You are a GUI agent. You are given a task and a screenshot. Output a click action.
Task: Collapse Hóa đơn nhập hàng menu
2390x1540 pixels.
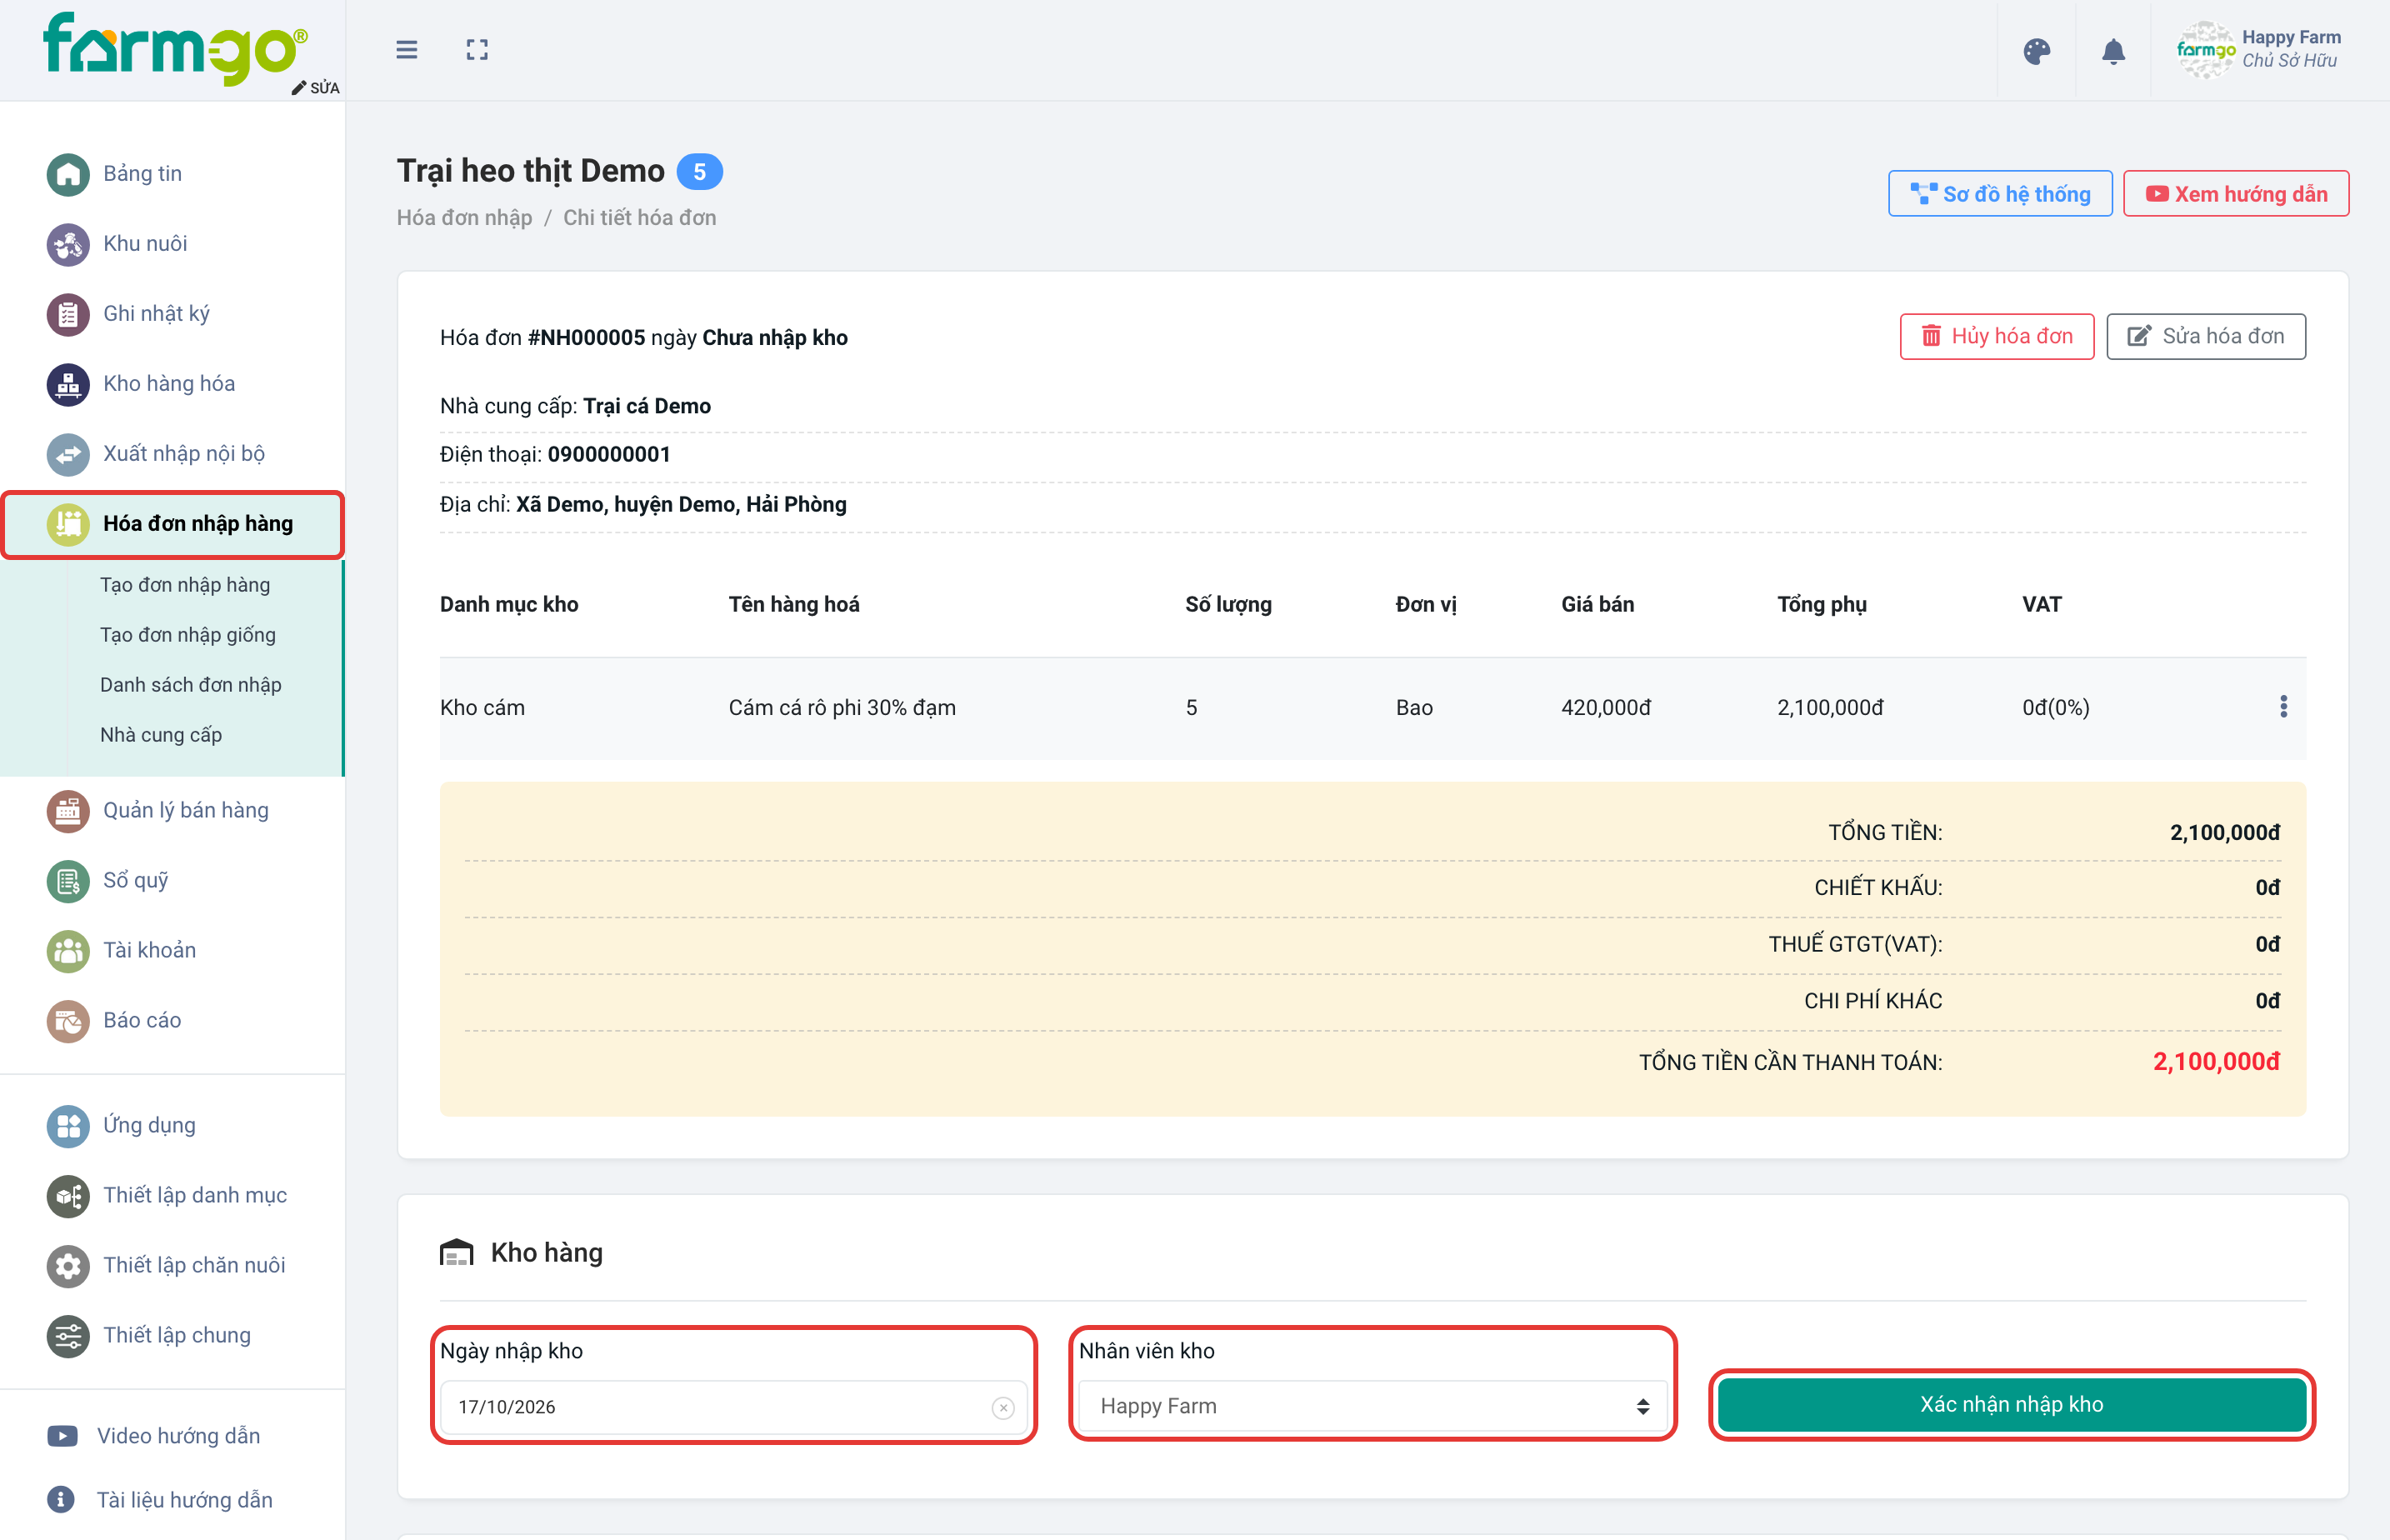coord(173,524)
